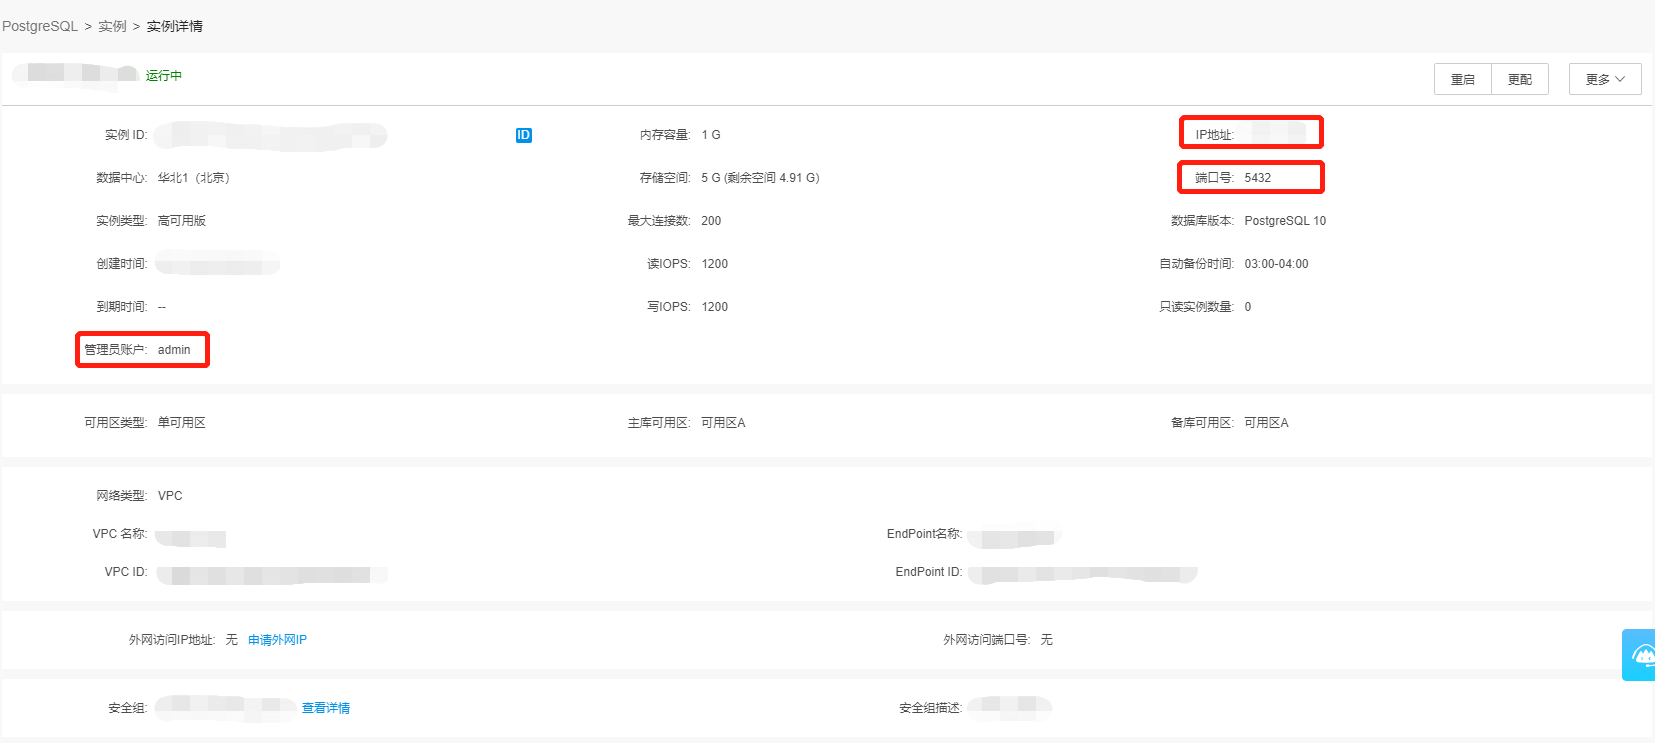Copy the instance ID with the blue ID icon
The width and height of the screenshot is (1655, 743).
pos(524,135)
